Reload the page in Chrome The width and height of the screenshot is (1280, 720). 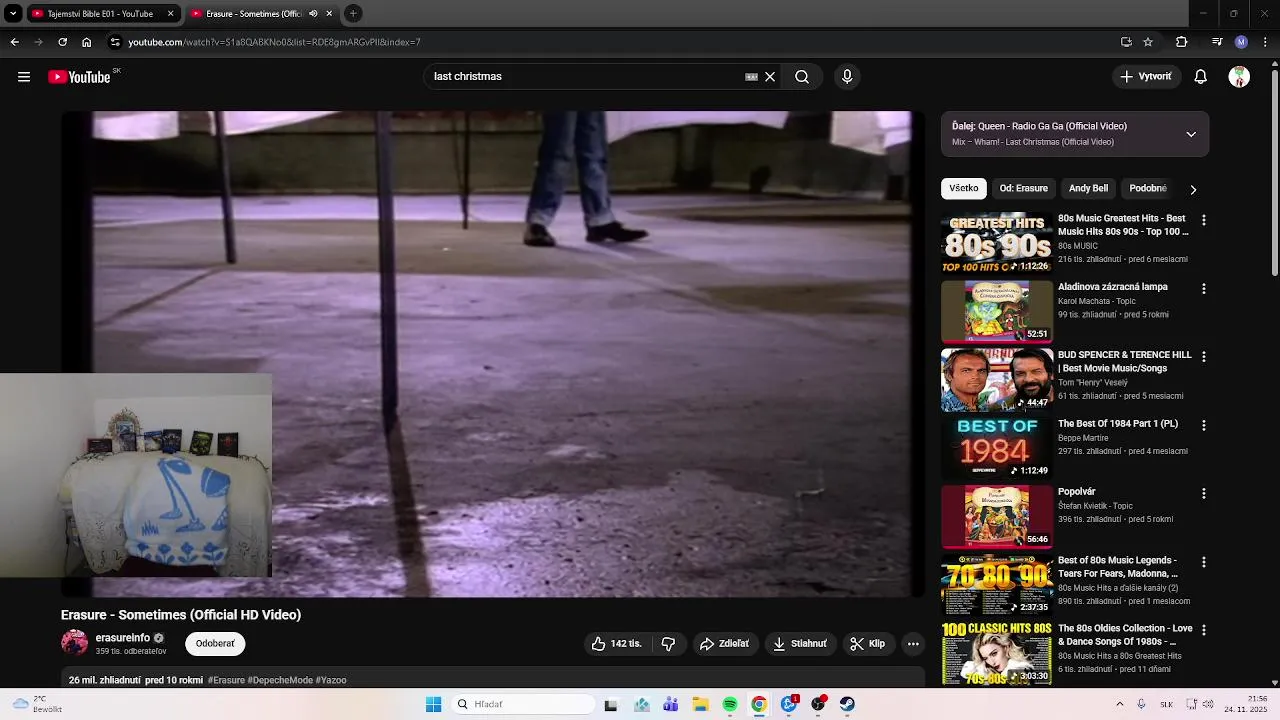click(x=62, y=42)
